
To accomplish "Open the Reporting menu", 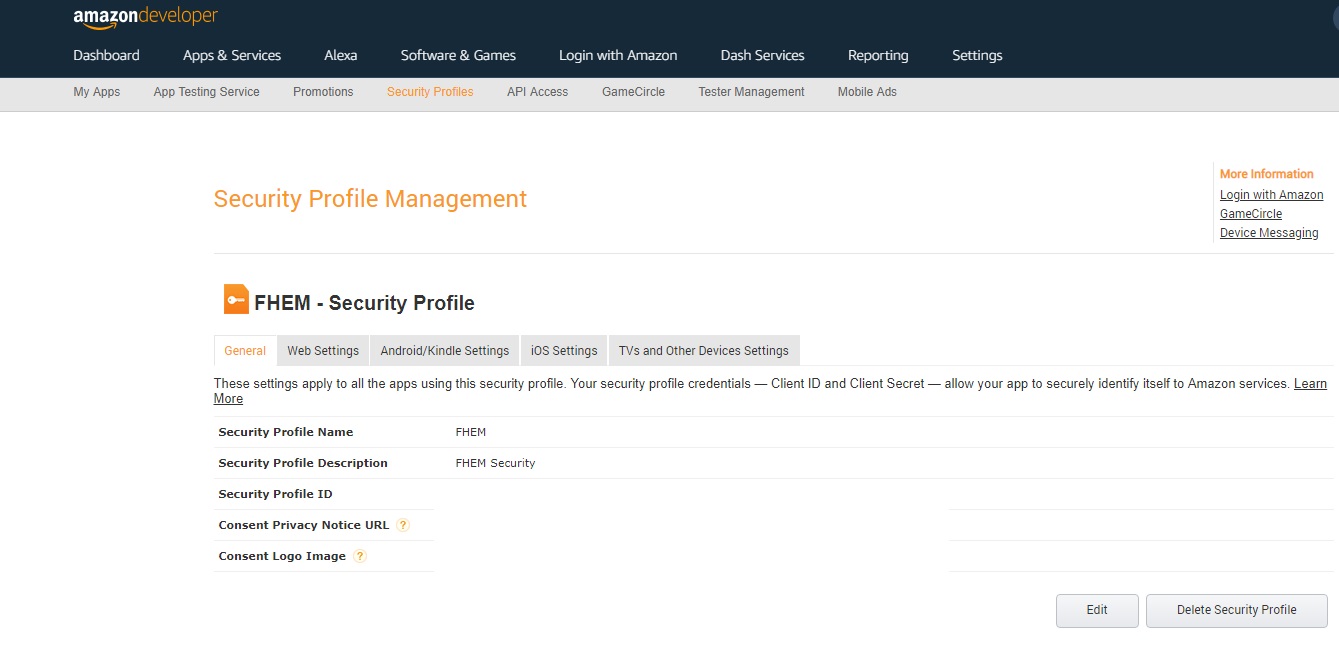I will click(x=878, y=55).
